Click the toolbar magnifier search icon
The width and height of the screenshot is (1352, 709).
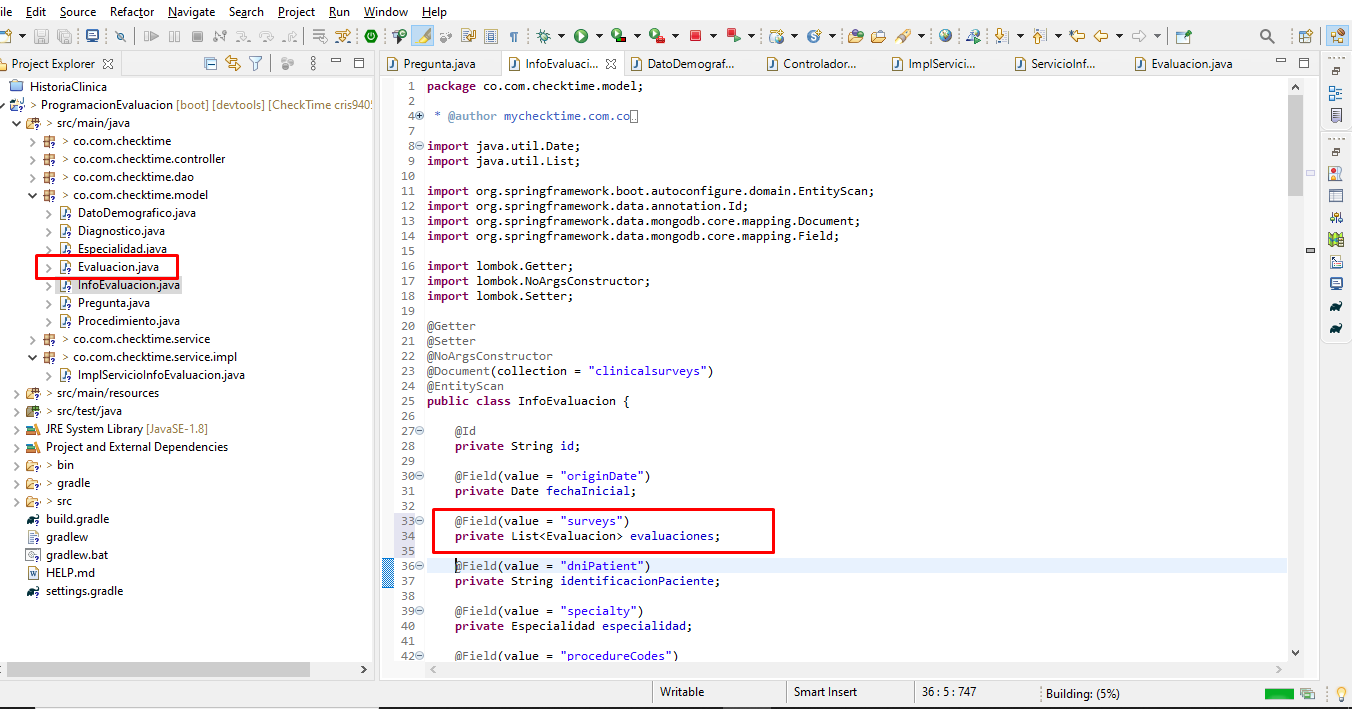coord(1267,36)
